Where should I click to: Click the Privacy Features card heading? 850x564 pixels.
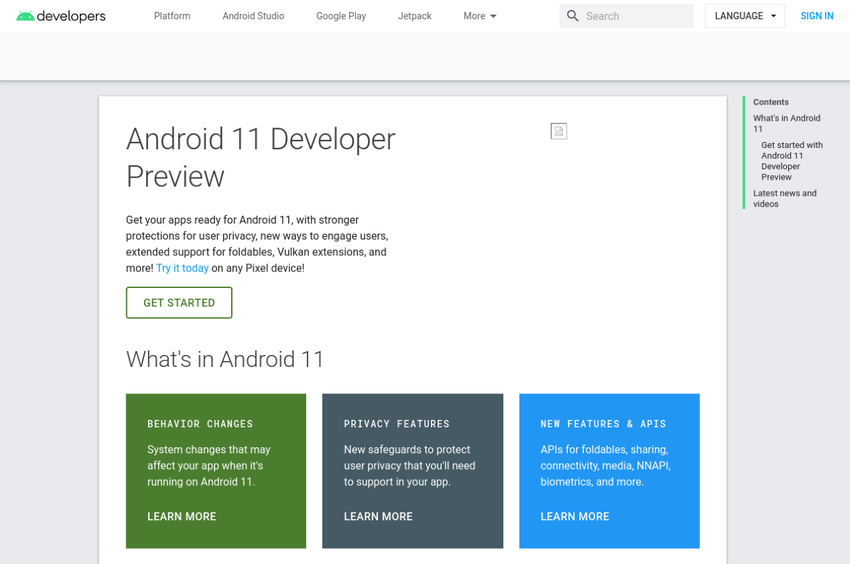click(397, 424)
